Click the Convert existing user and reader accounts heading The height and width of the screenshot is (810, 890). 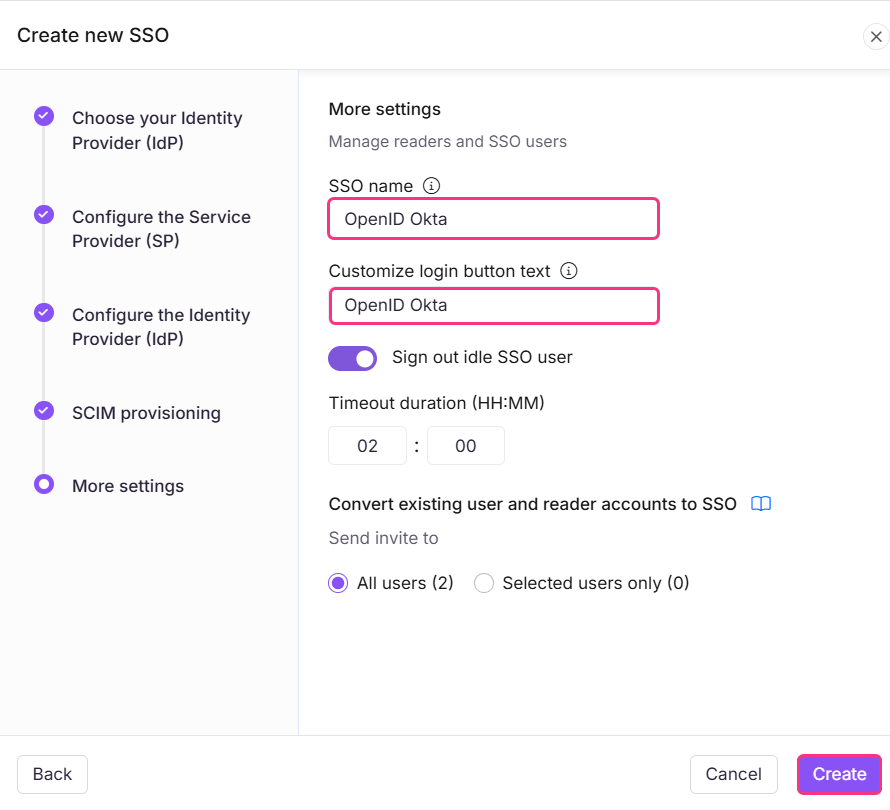click(532, 503)
